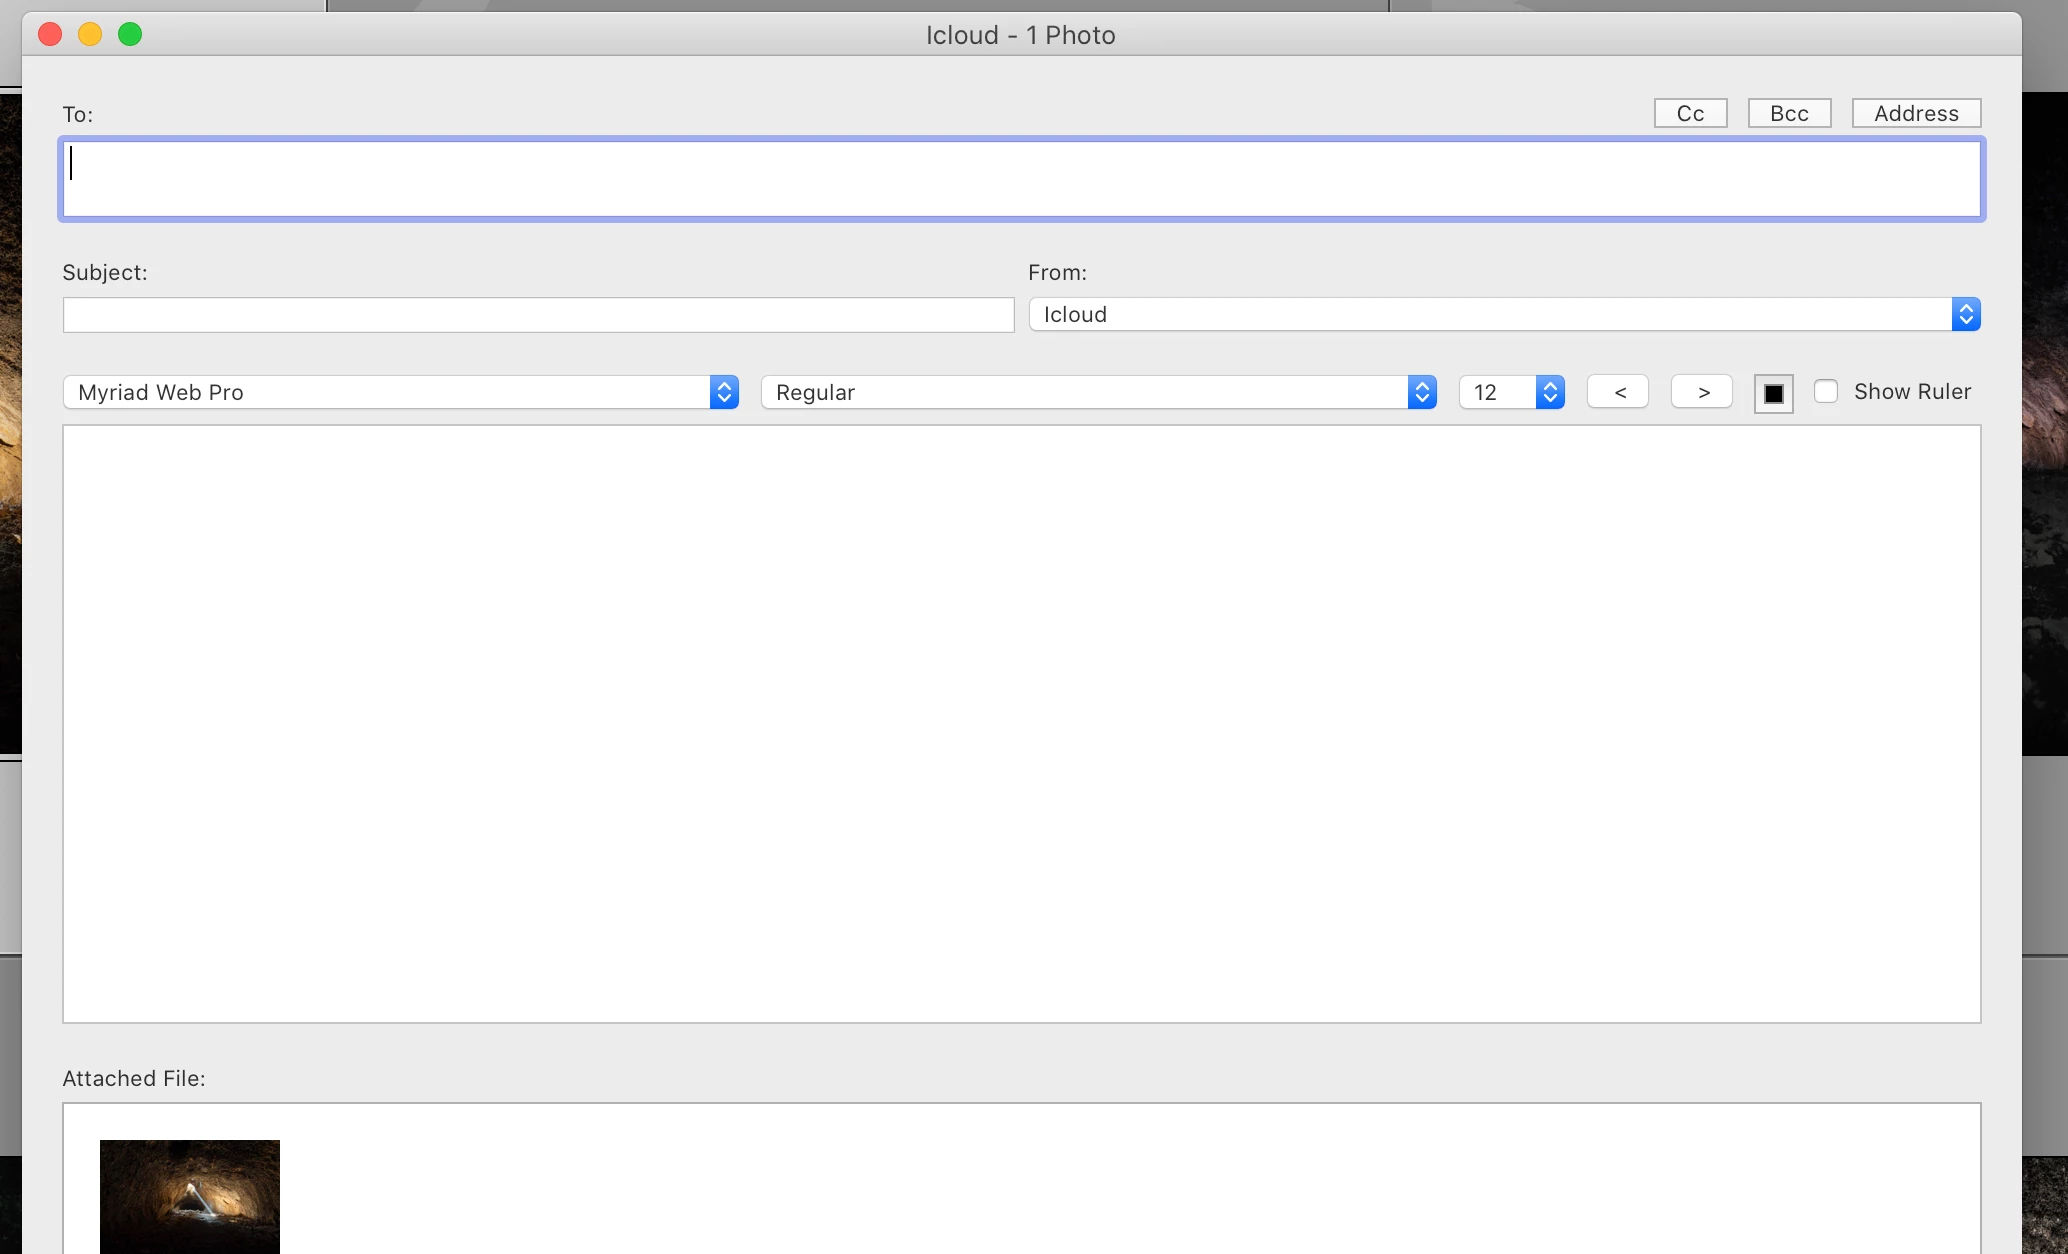This screenshot has width=2068, height=1254.
Task: Select the attached cave photo thumbnail
Action: pos(190,1196)
